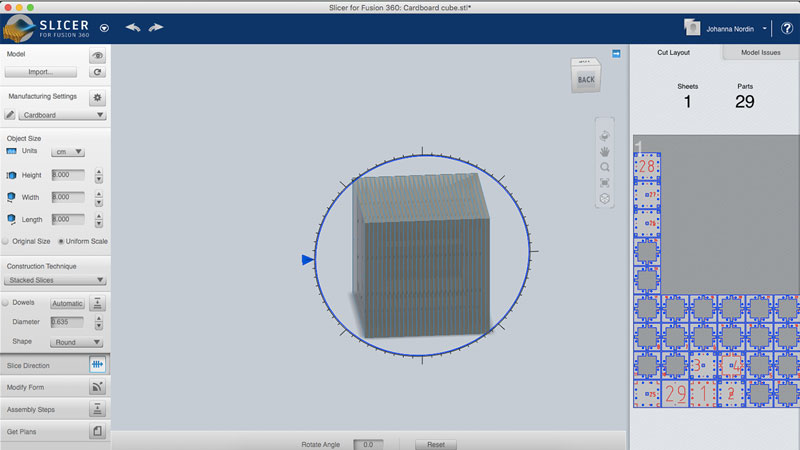Screen dimensions: 800x450
Task: Focus the Length value field
Action: pos(68,219)
